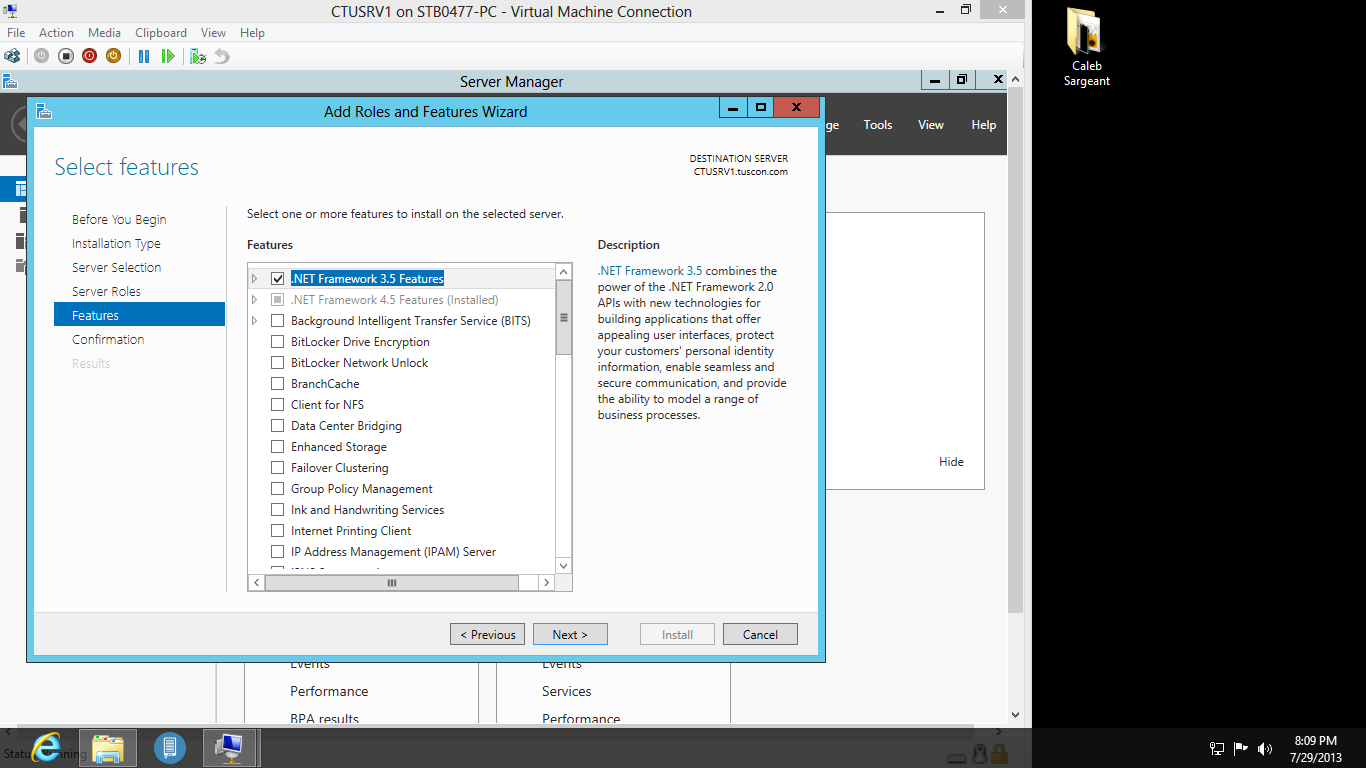Screen dimensions: 1366x768
Task: Open the .NET Framework 3.5 description link
Action: (650, 271)
